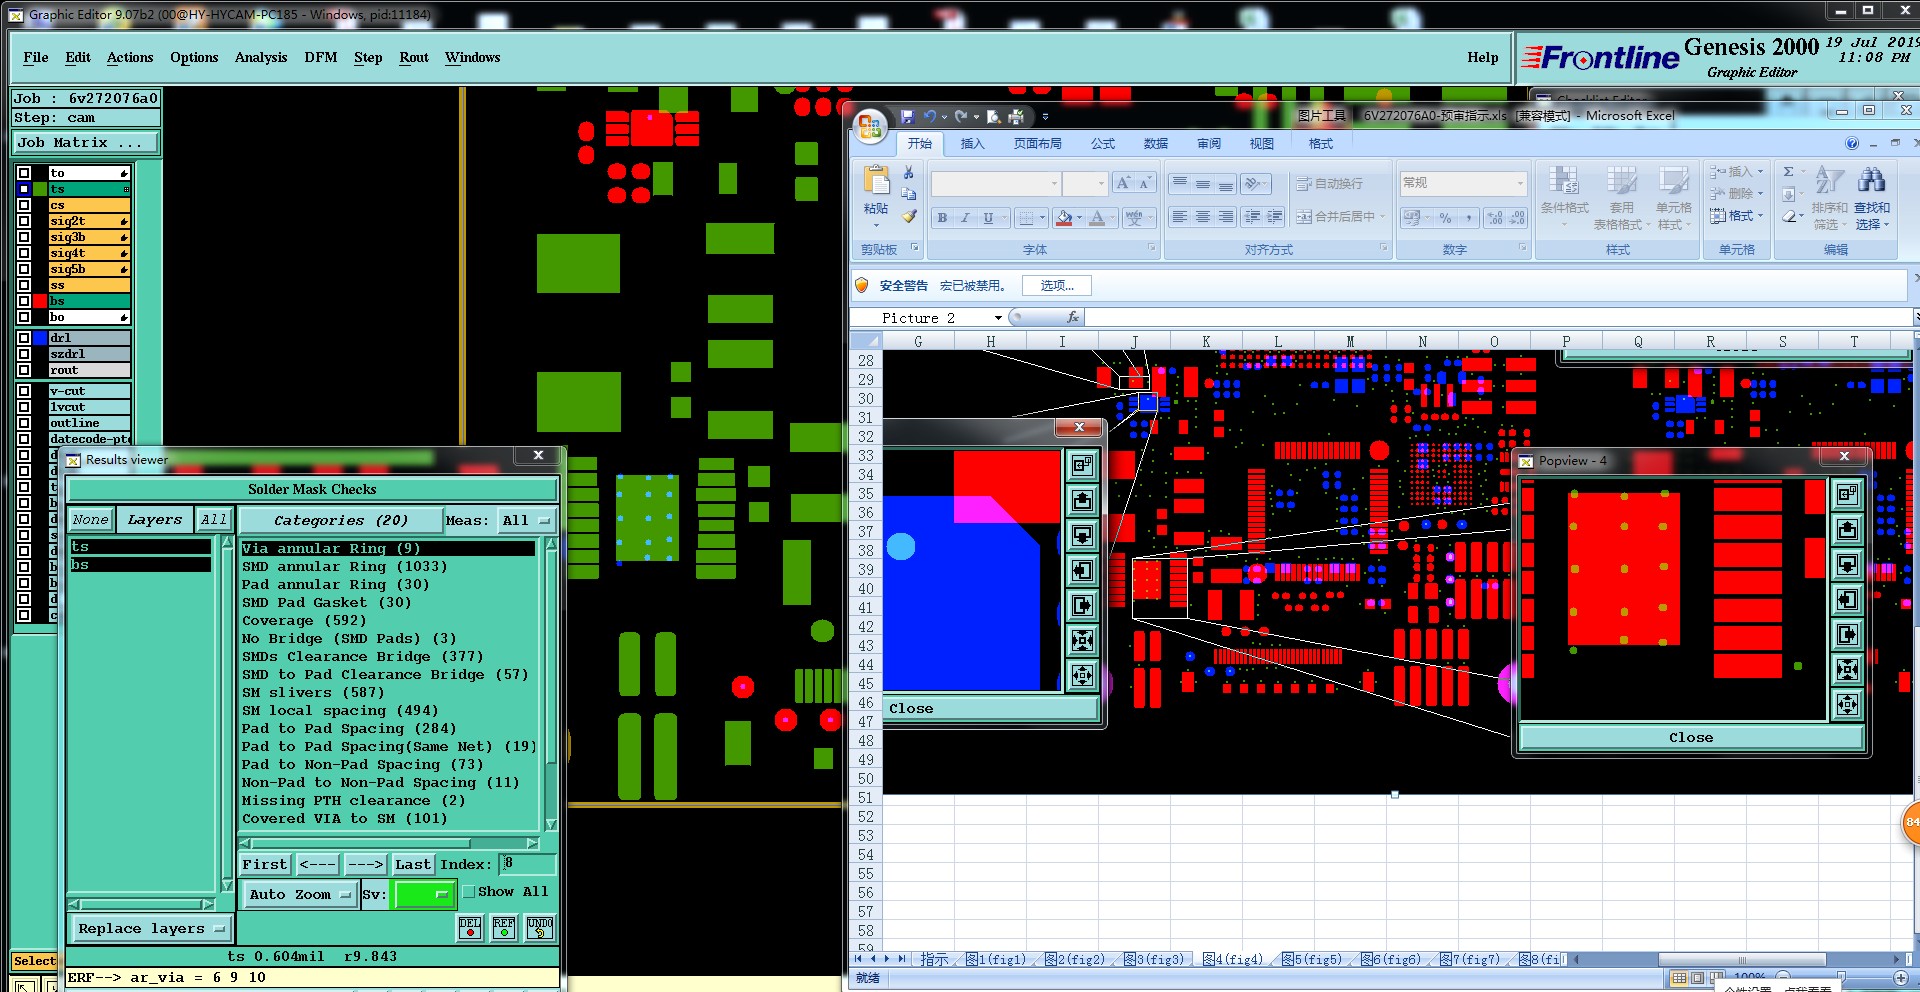Toggle the checkbox for layer rout
This screenshot has height=992, width=1920.
coord(24,370)
